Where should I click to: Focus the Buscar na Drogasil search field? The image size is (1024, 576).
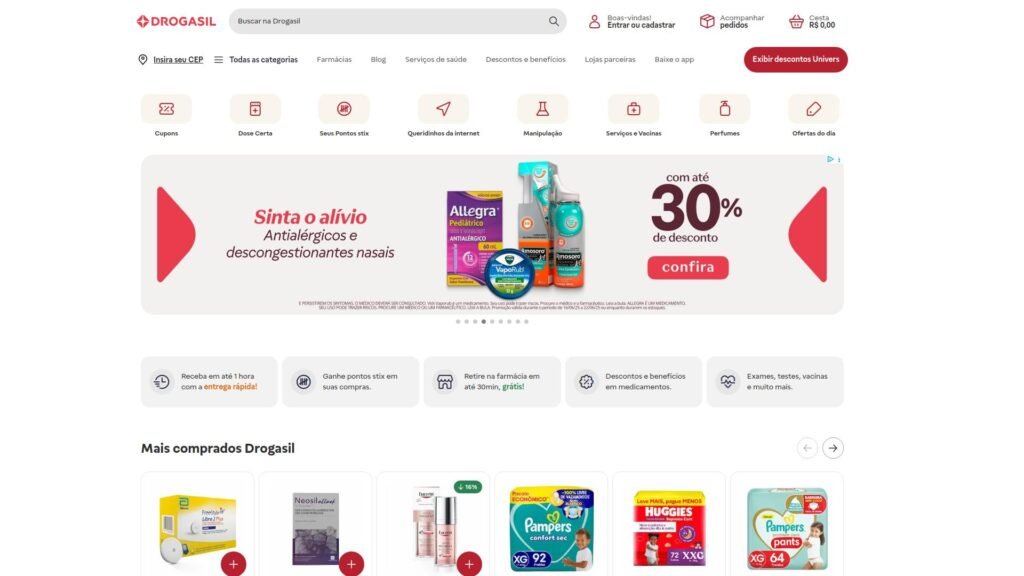[389, 21]
